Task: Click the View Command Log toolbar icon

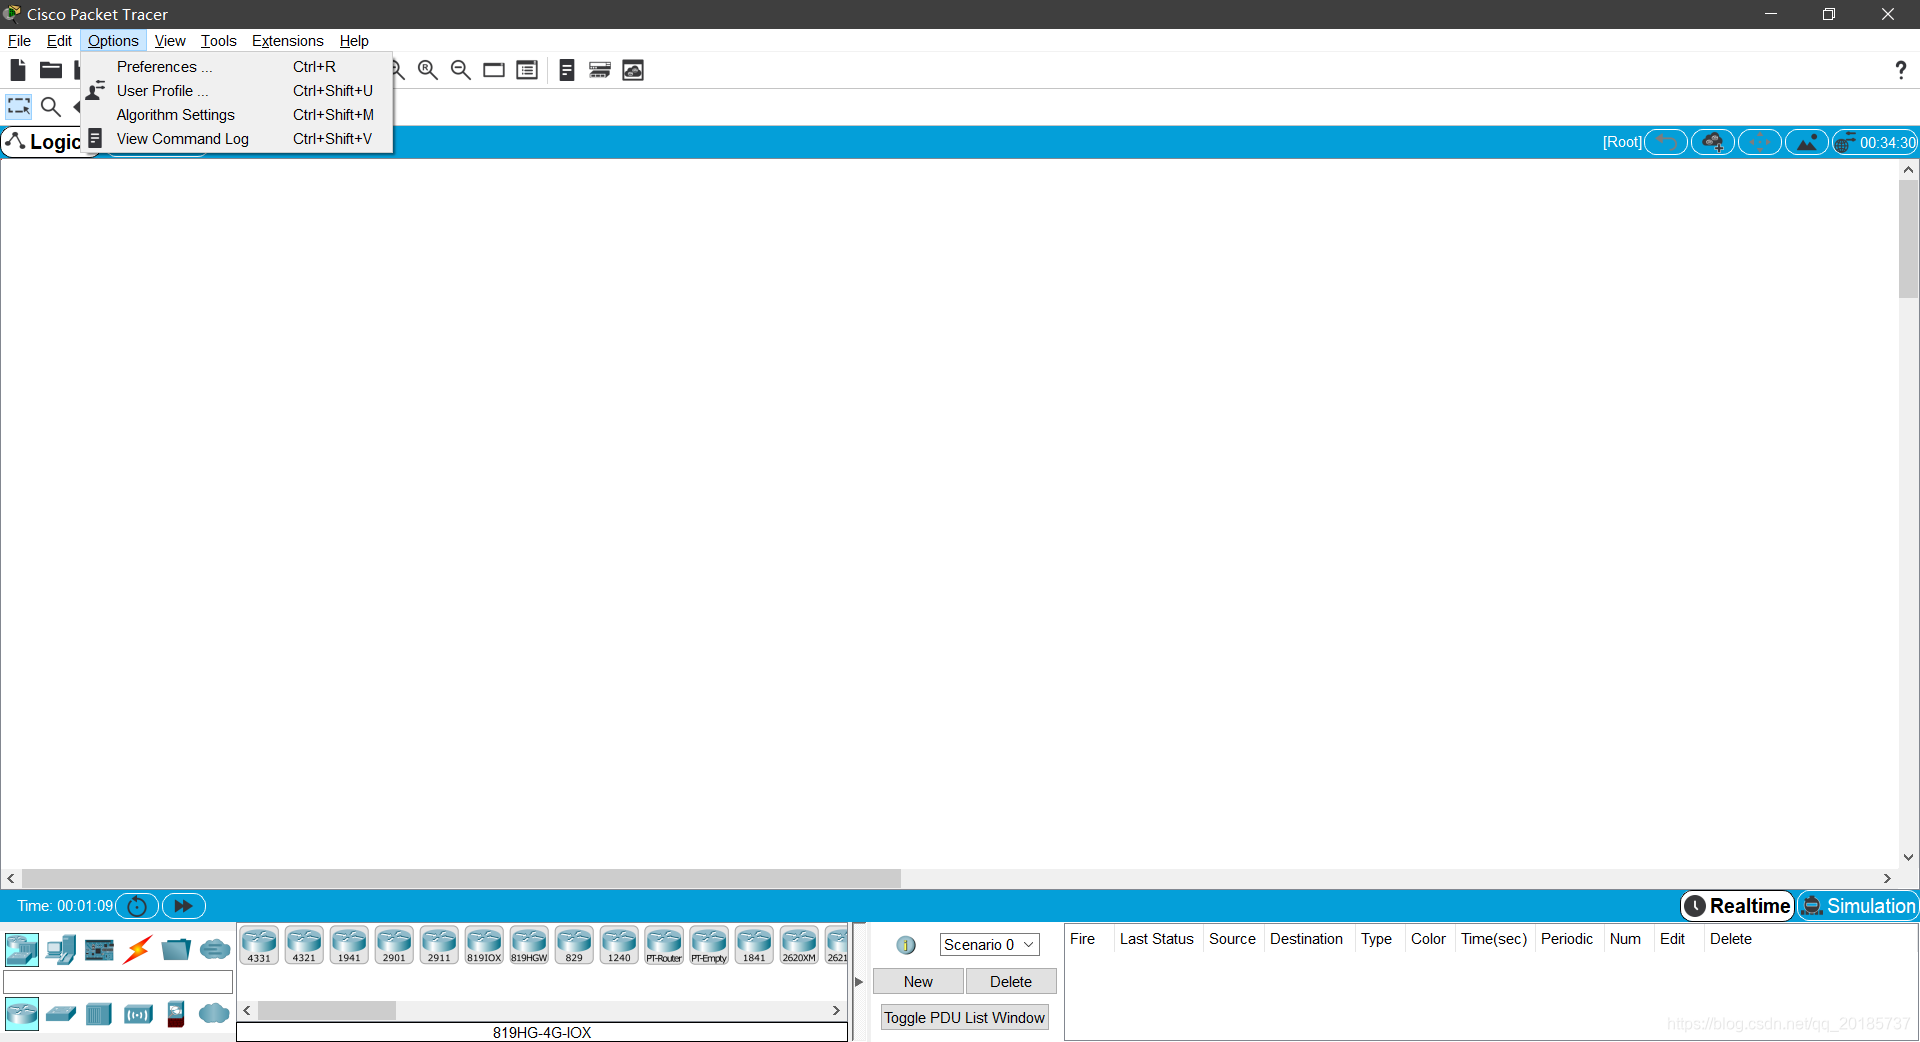Action: [x=567, y=70]
